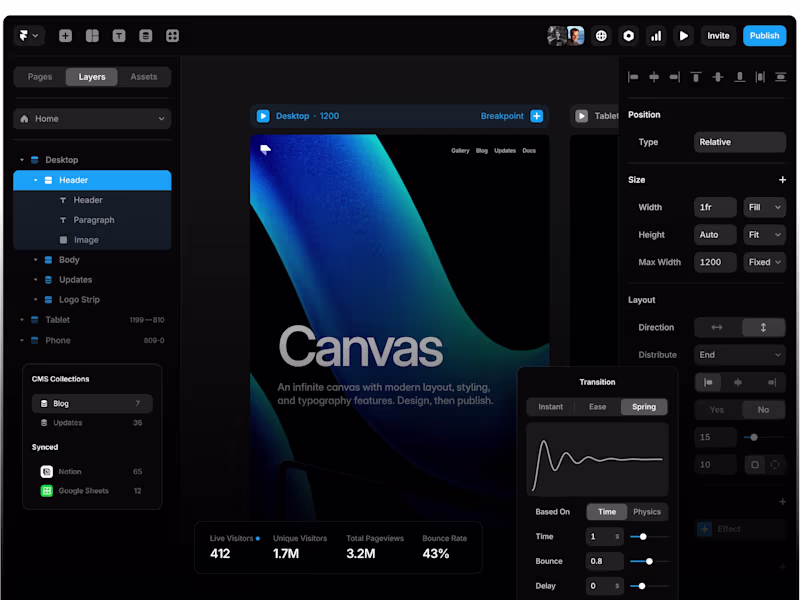Open the CMS panel icon in the toolbar

click(x=145, y=35)
